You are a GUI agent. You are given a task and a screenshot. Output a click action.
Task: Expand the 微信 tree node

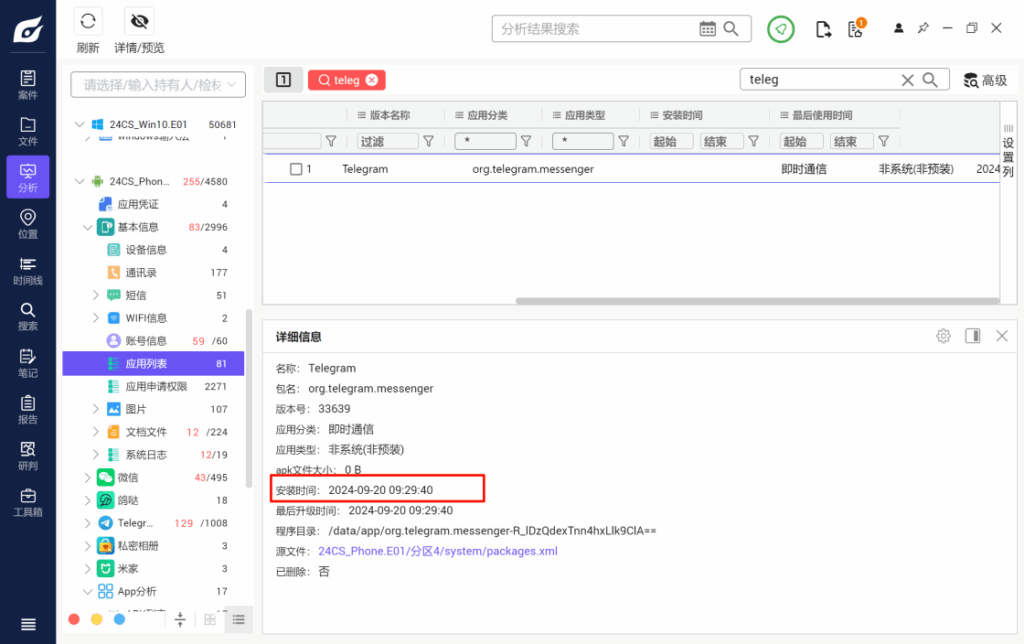pyautogui.click(x=87, y=477)
